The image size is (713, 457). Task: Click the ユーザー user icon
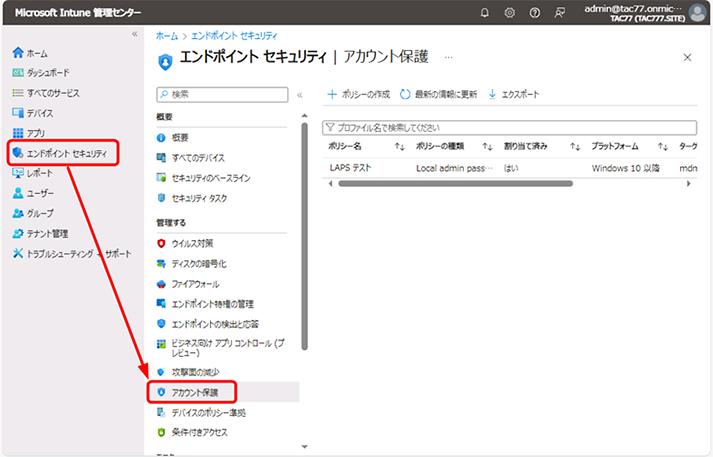click(x=18, y=193)
